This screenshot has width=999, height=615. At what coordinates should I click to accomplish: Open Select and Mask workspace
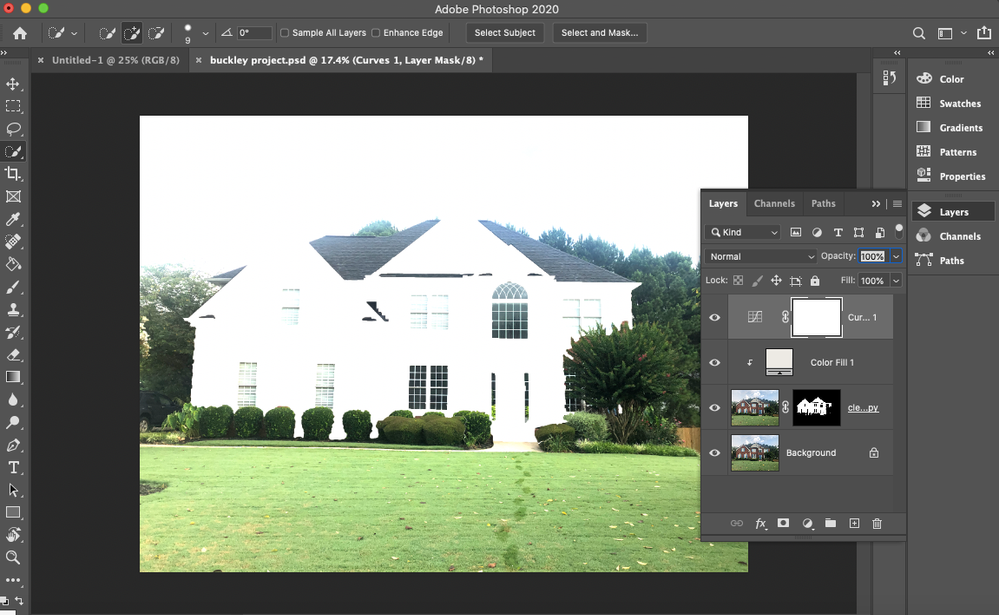click(599, 32)
